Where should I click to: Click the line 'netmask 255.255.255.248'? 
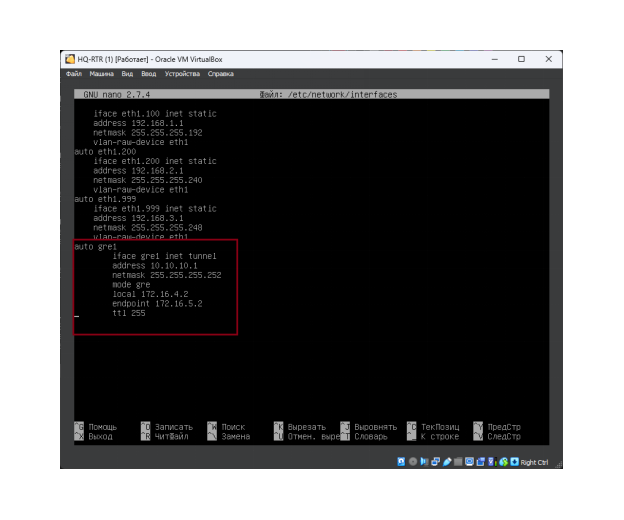(148, 228)
